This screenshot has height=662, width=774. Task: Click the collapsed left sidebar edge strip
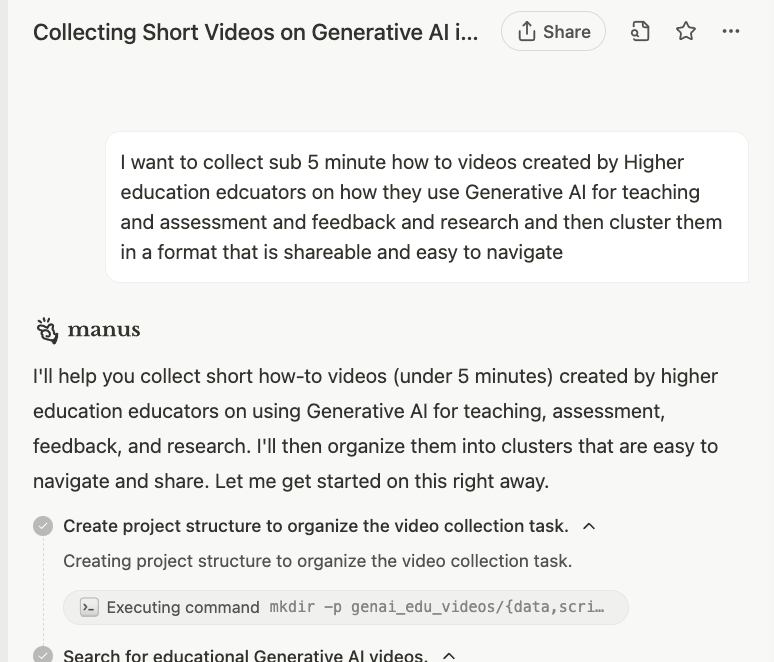[4, 331]
